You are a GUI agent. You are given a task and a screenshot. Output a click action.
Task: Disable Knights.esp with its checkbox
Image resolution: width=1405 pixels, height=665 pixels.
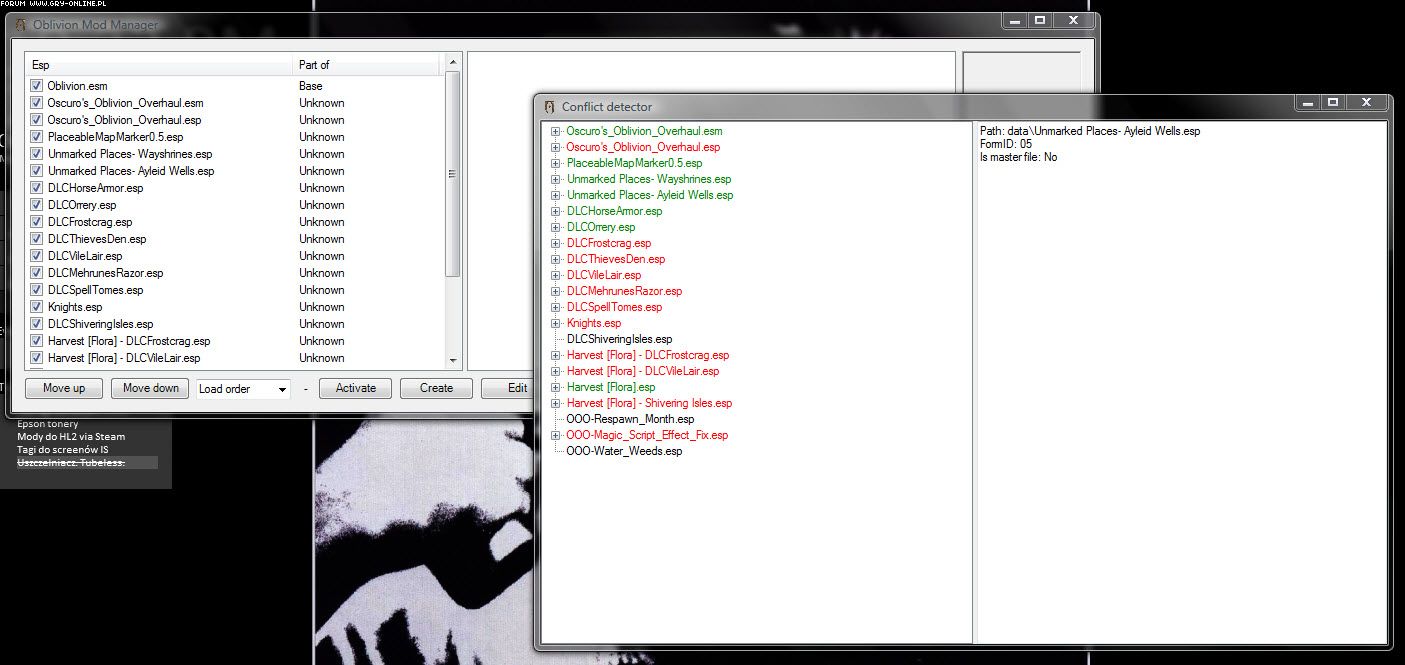pos(36,307)
